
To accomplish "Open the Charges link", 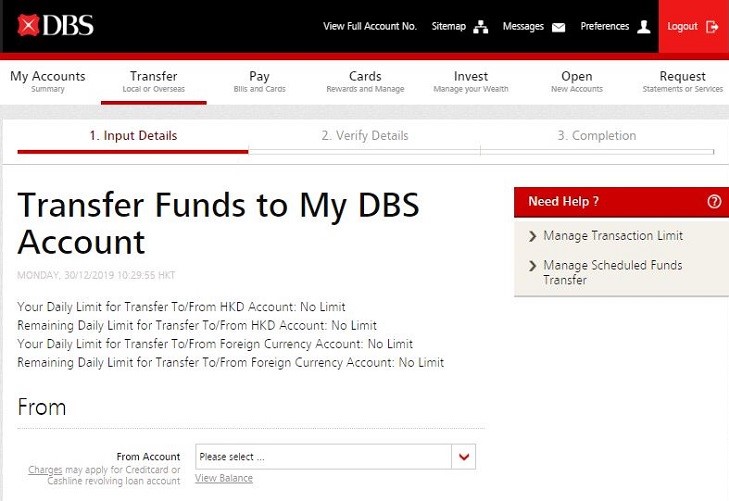I will pos(45,469).
